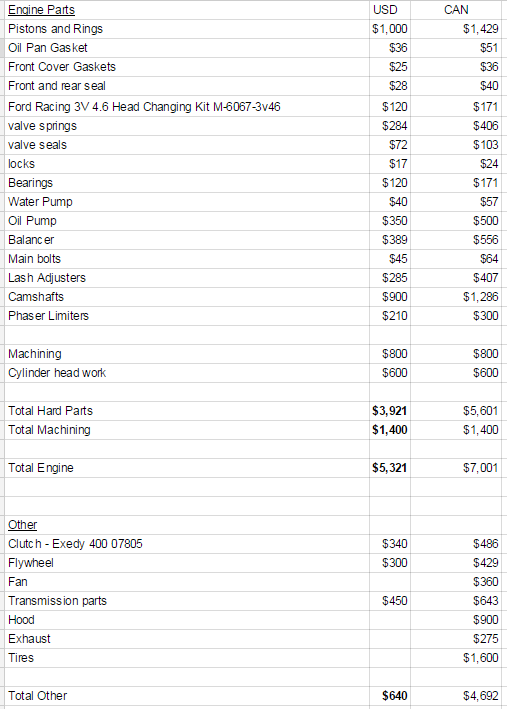Select the Total Engine USD $5,321 cell
Image resolution: width=507 pixels, height=709 pixels.
389,468
